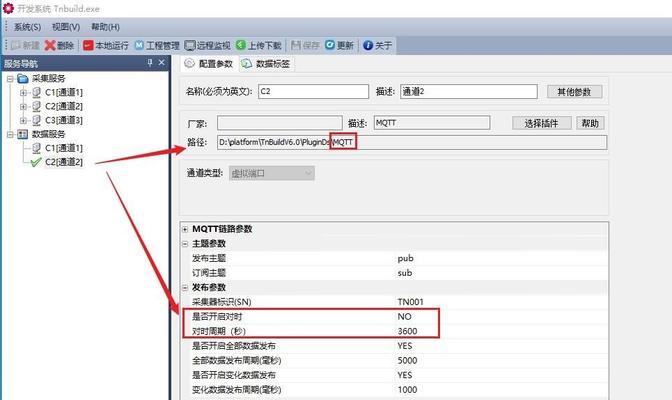
Task: Close the 服务导航 navigation panel
Action: (162, 63)
